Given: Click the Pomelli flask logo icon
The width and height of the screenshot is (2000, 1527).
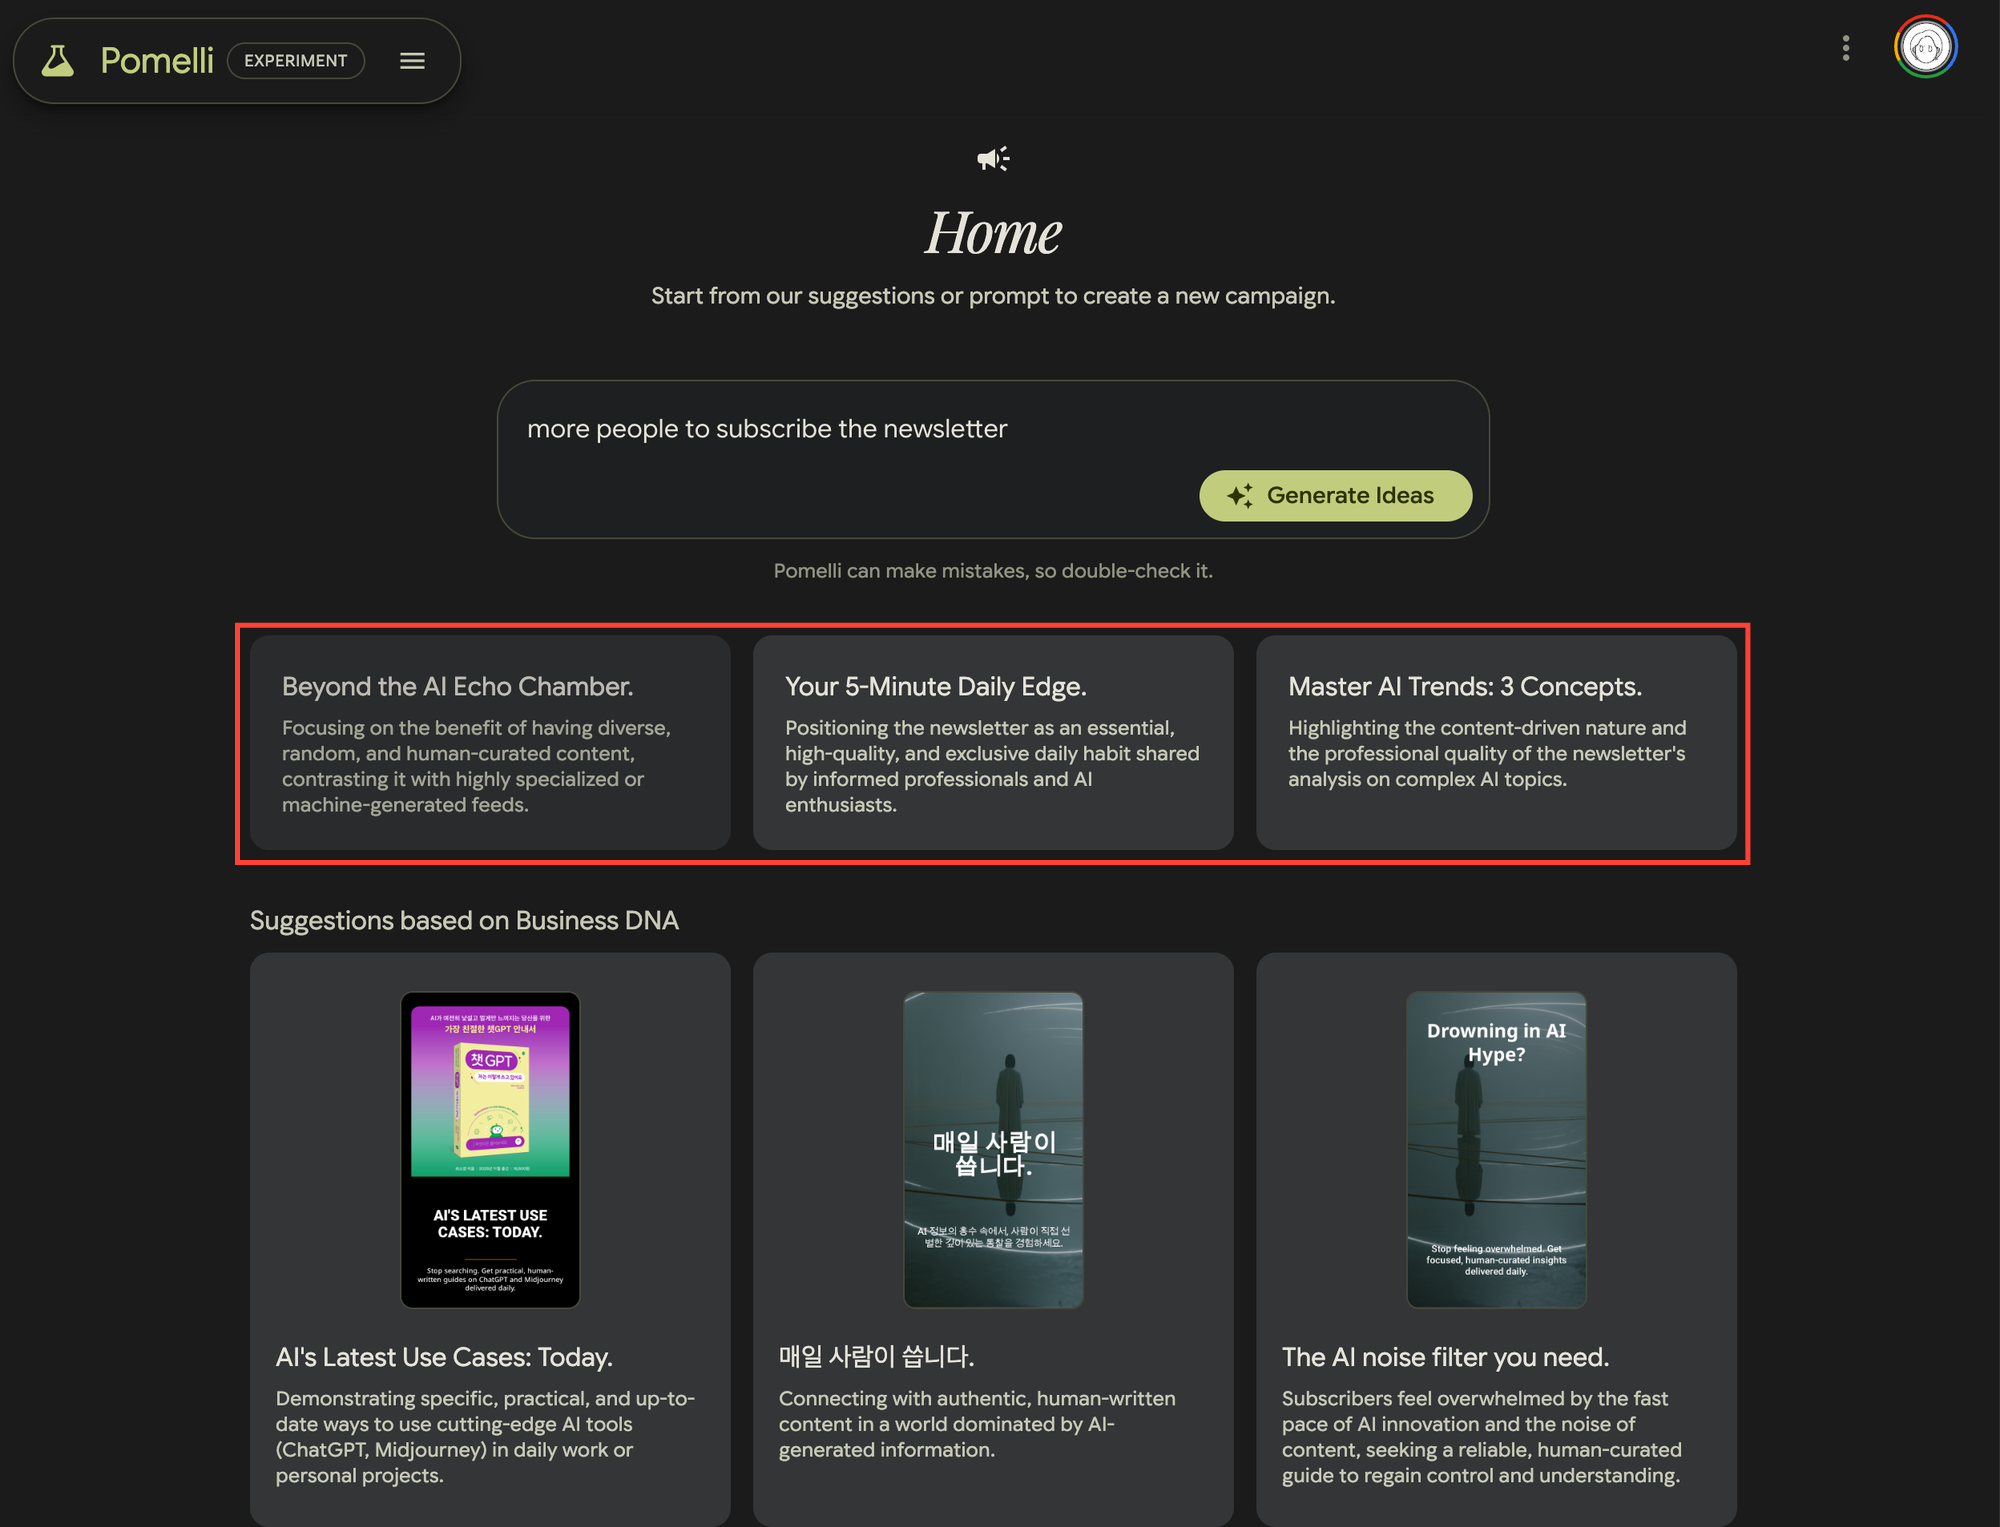Looking at the screenshot, I should (58, 61).
